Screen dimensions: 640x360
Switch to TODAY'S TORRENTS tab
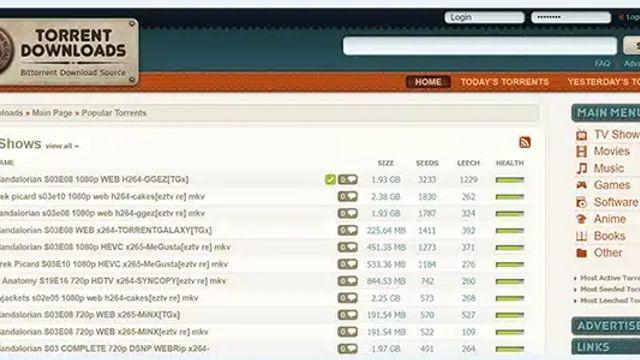[504, 82]
